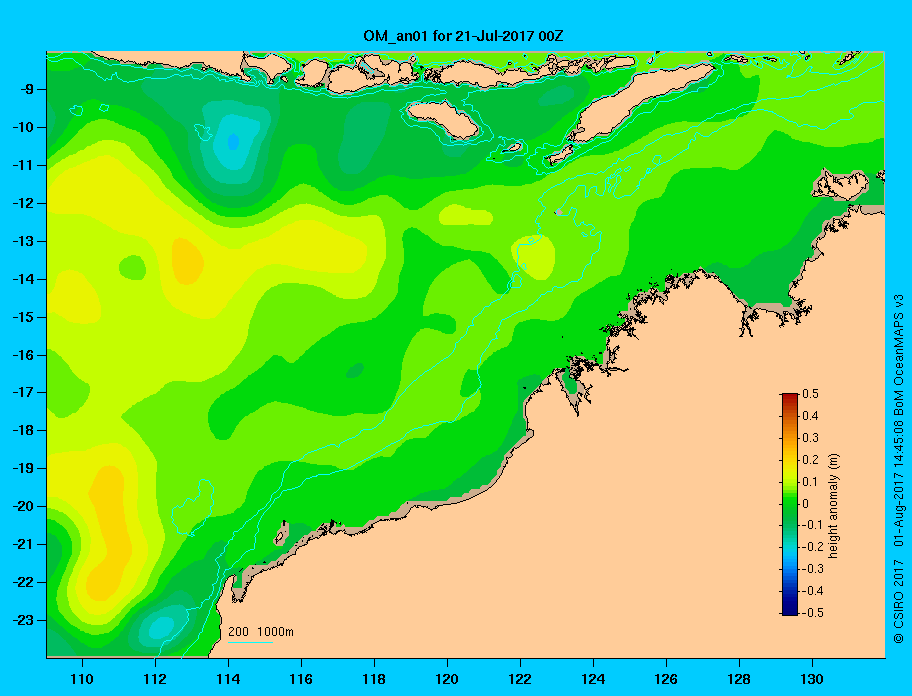Click the oval island south of the island chain

(443, 119)
